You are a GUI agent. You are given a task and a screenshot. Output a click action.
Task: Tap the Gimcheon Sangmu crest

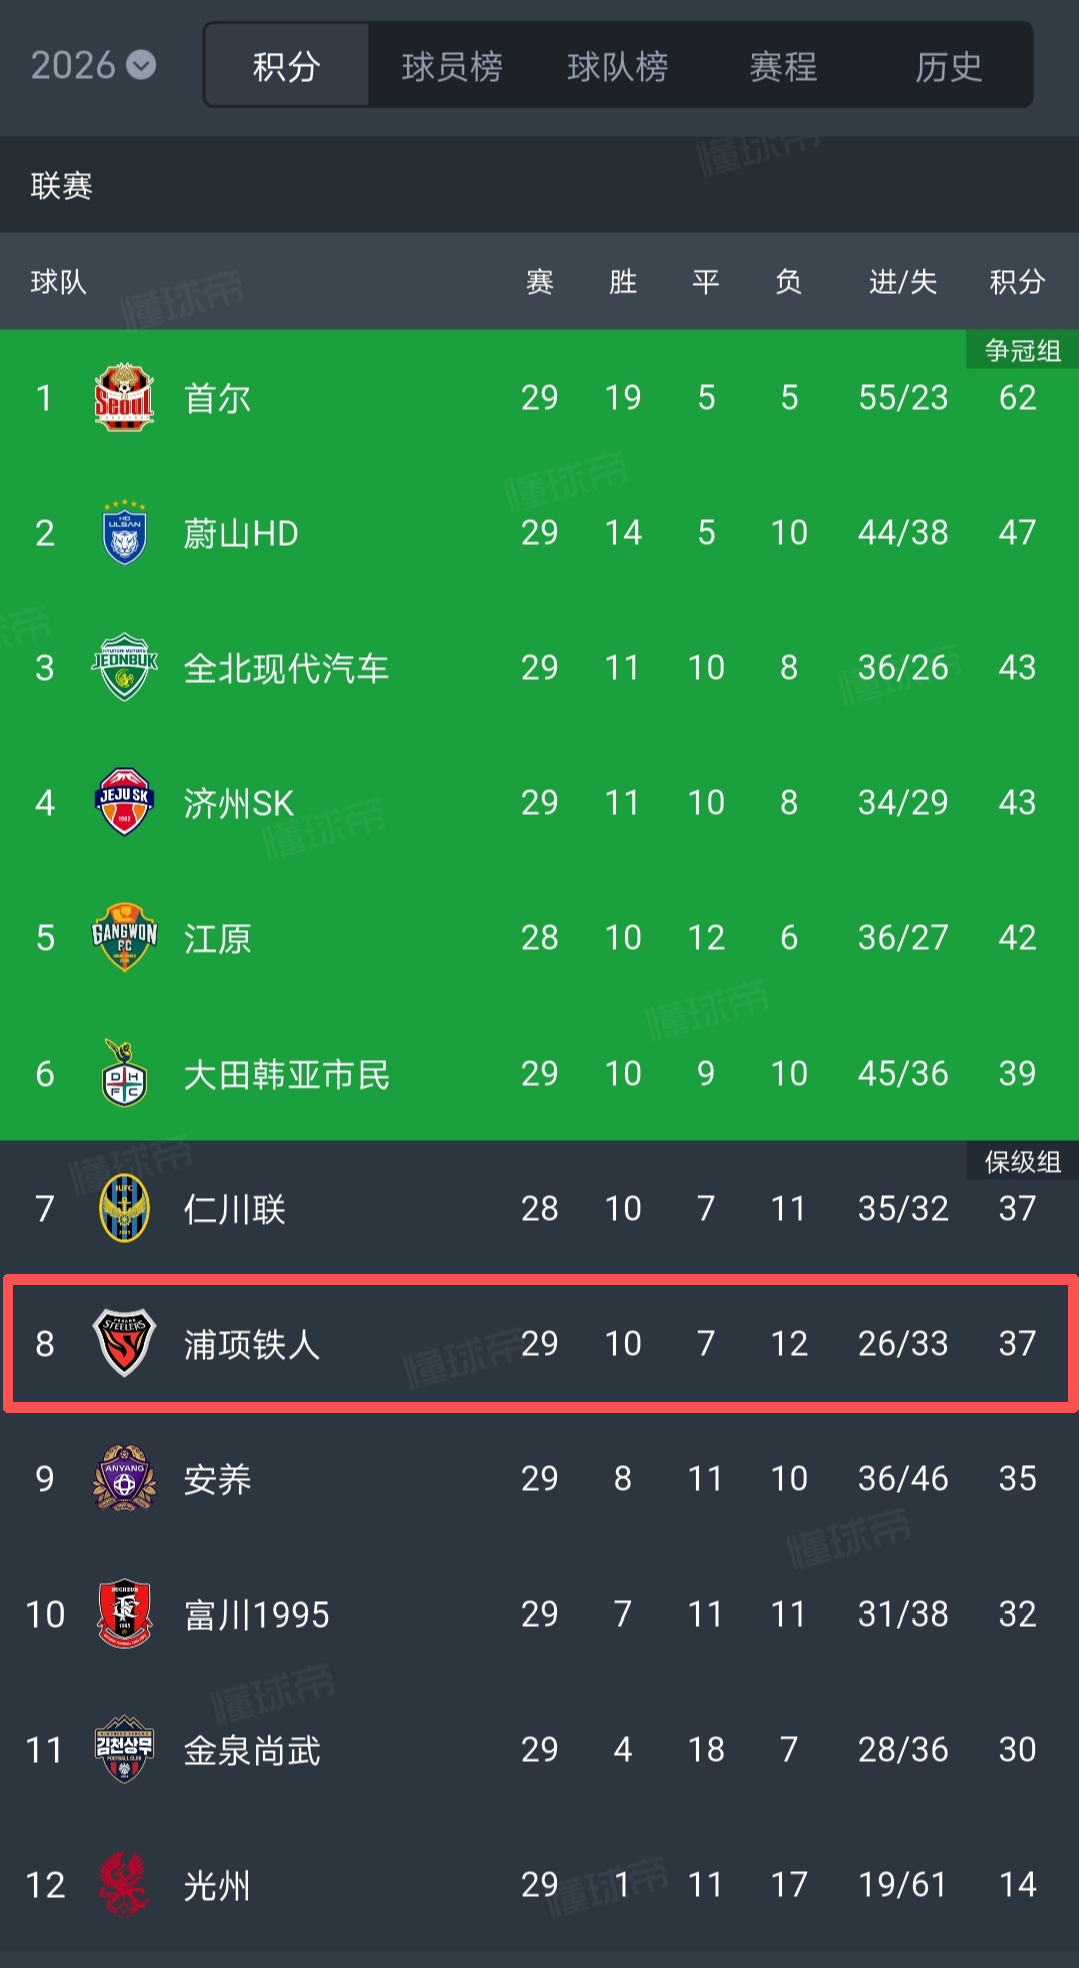(x=125, y=1749)
